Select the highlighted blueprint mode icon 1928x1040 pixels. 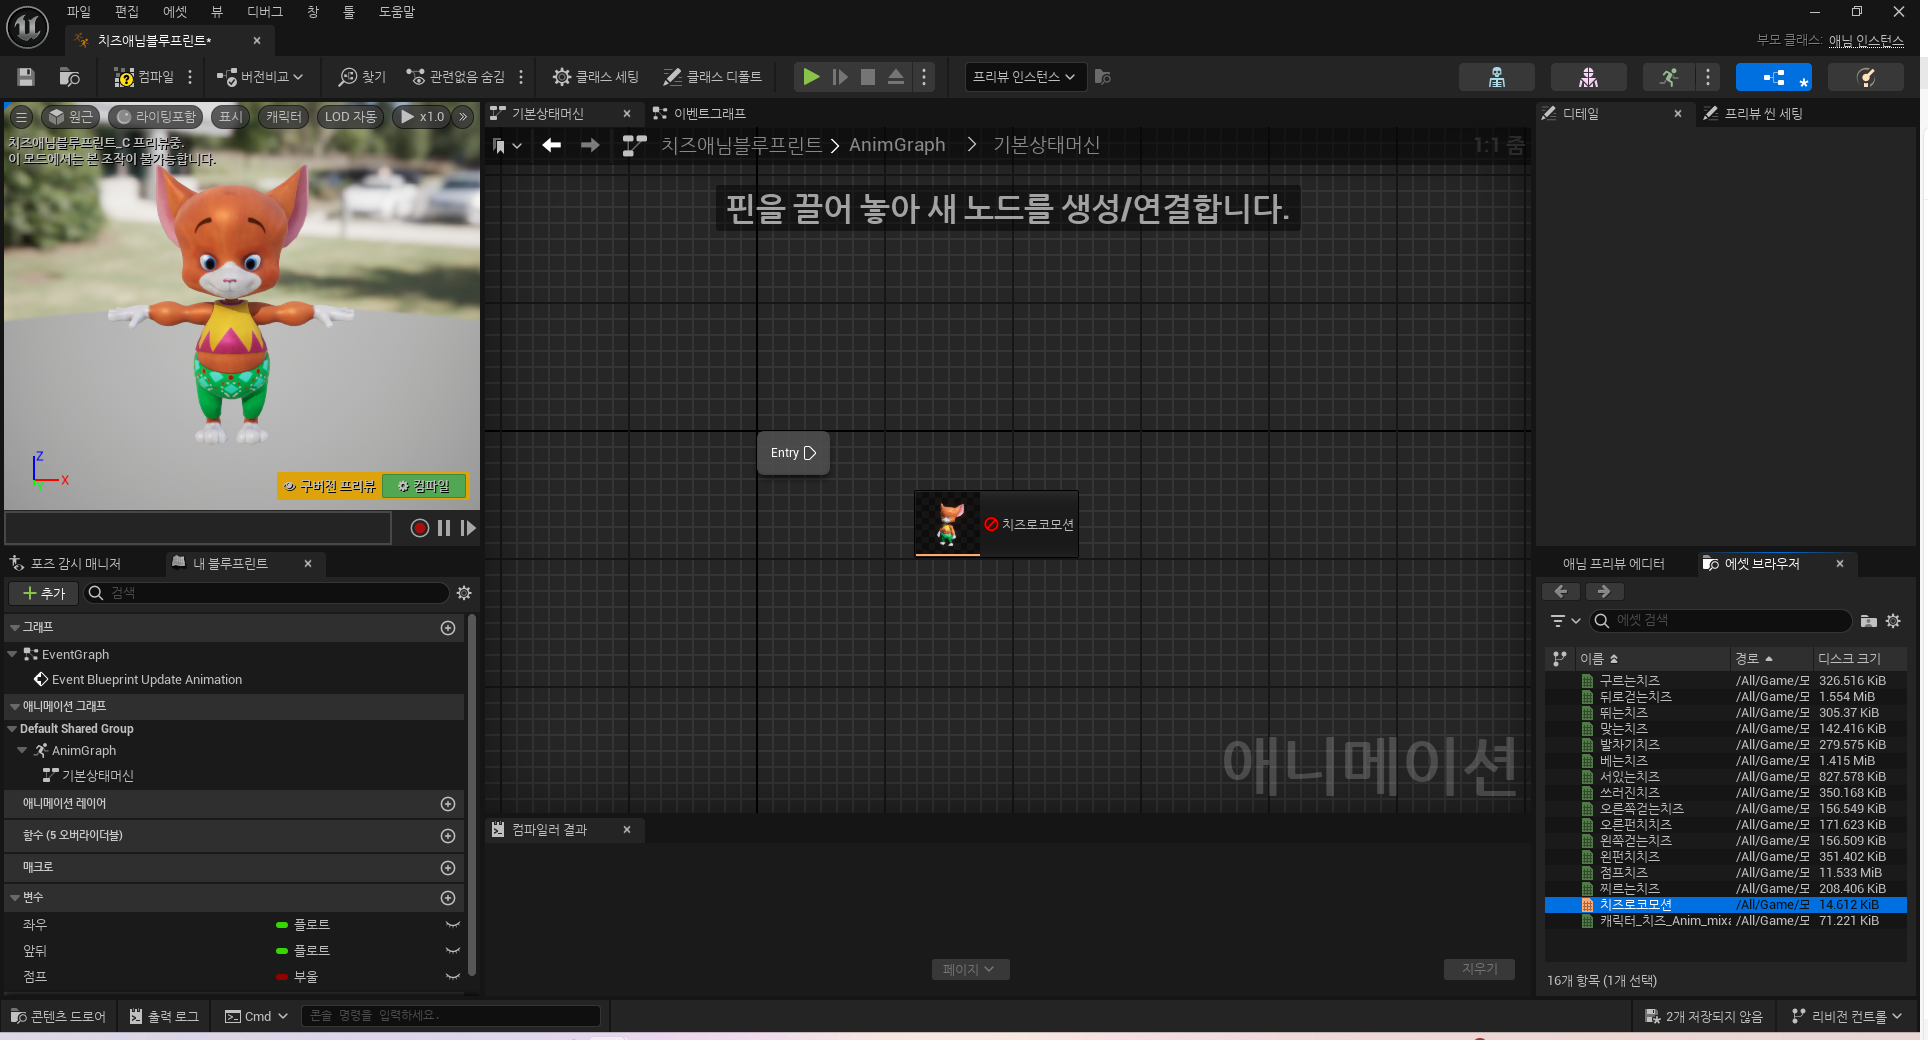pyautogui.click(x=1774, y=77)
